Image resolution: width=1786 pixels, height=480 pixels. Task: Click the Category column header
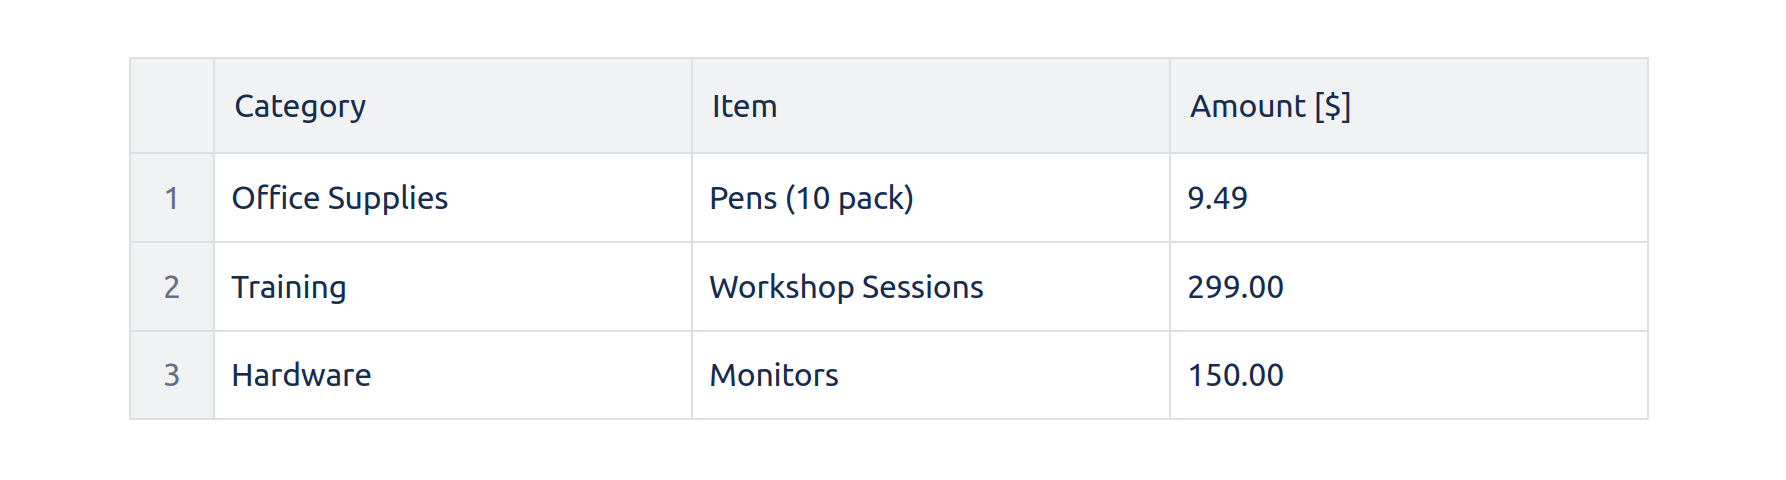[x=300, y=106]
